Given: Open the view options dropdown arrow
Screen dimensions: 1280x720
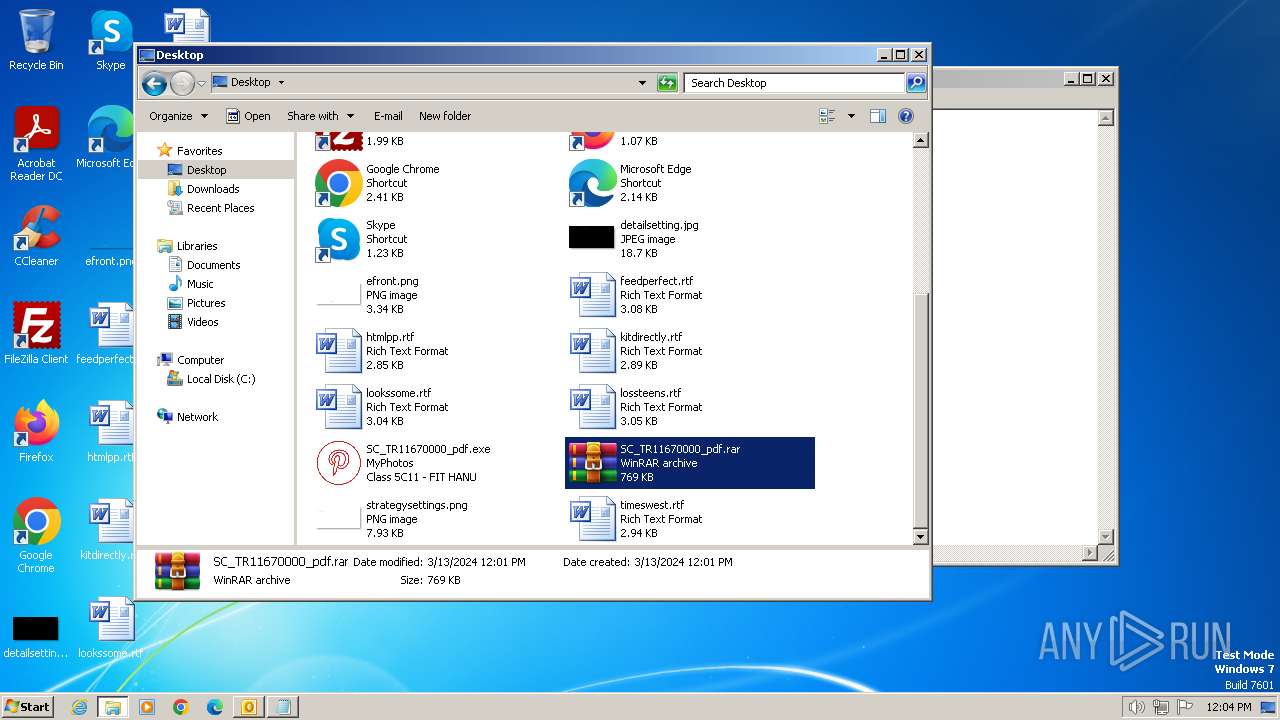Looking at the screenshot, I should [851, 116].
